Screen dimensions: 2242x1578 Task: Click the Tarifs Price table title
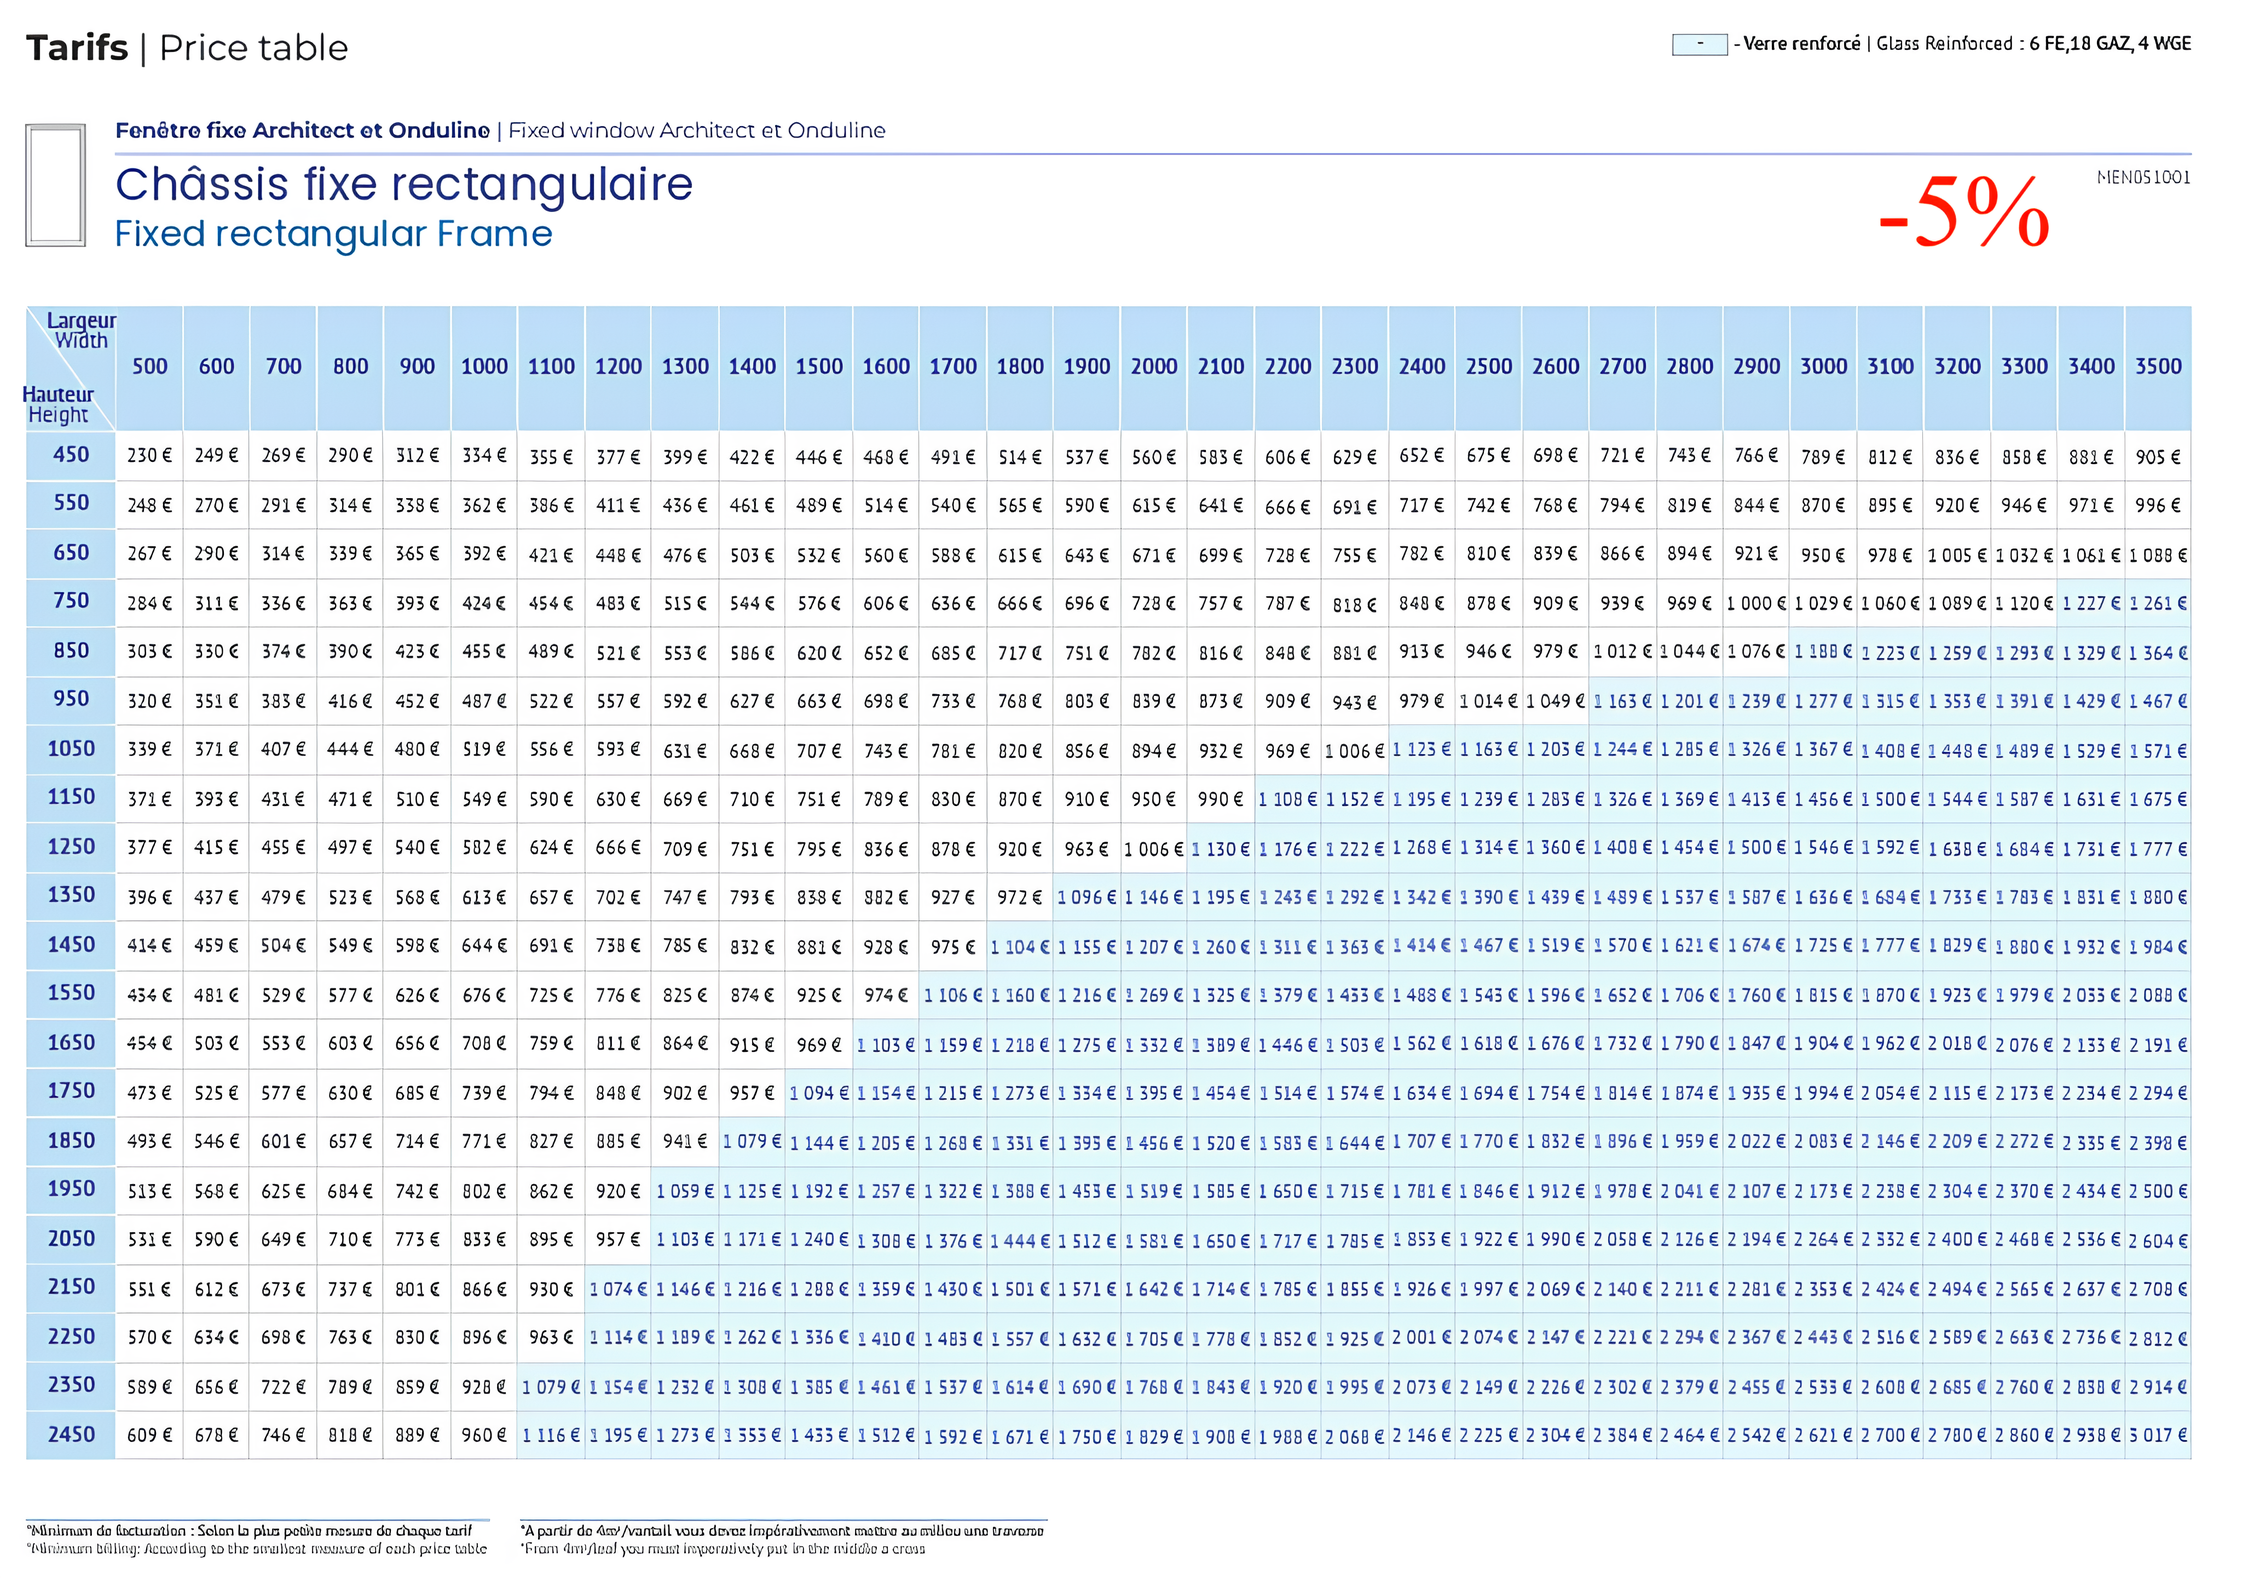pos(187,48)
